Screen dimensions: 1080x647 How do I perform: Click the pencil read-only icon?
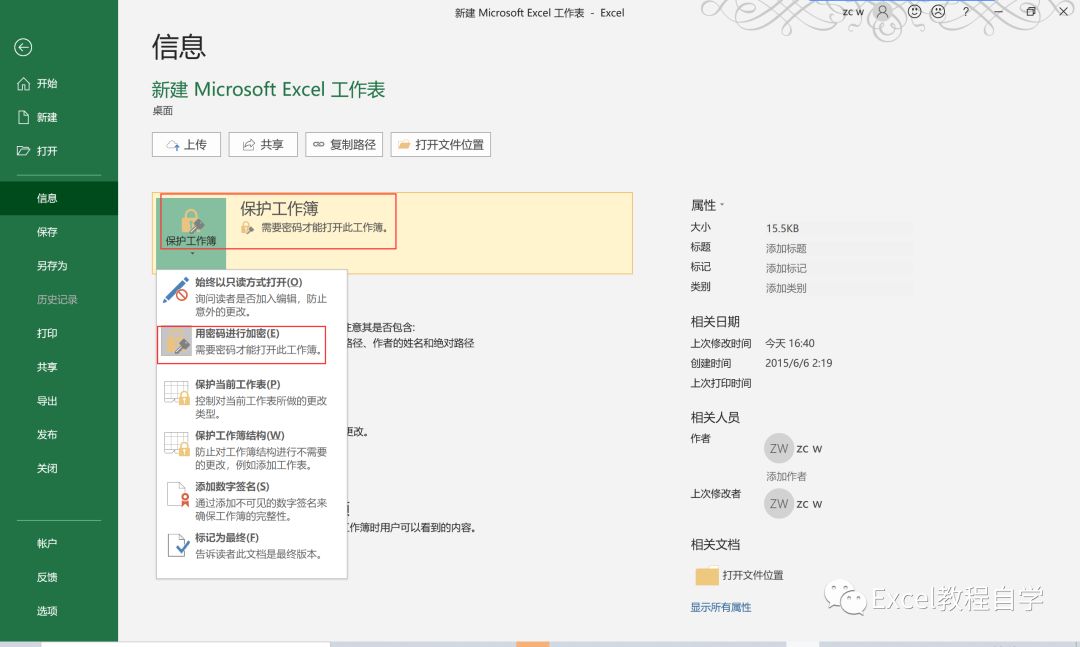[176, 290]
